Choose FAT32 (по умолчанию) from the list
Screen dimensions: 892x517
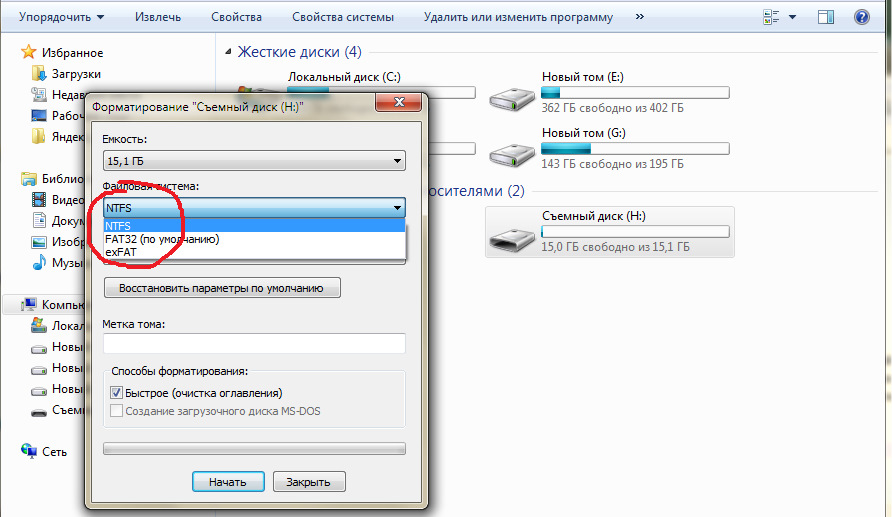(254, 239)
